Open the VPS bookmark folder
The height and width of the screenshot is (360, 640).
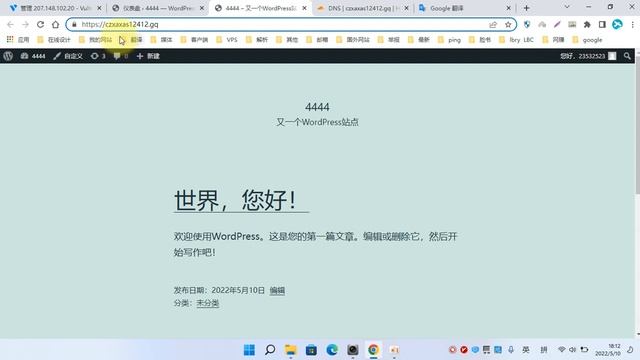click(227, 40)
